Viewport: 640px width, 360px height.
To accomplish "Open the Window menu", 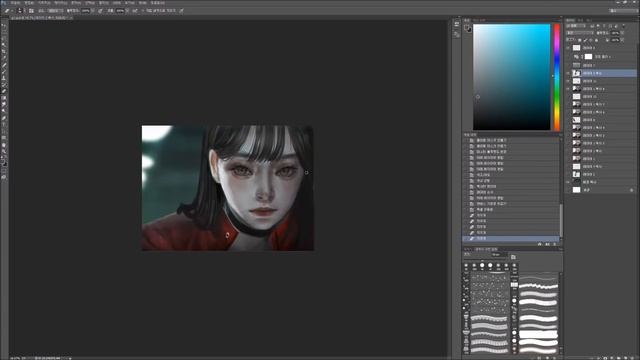I will (142, 3).
